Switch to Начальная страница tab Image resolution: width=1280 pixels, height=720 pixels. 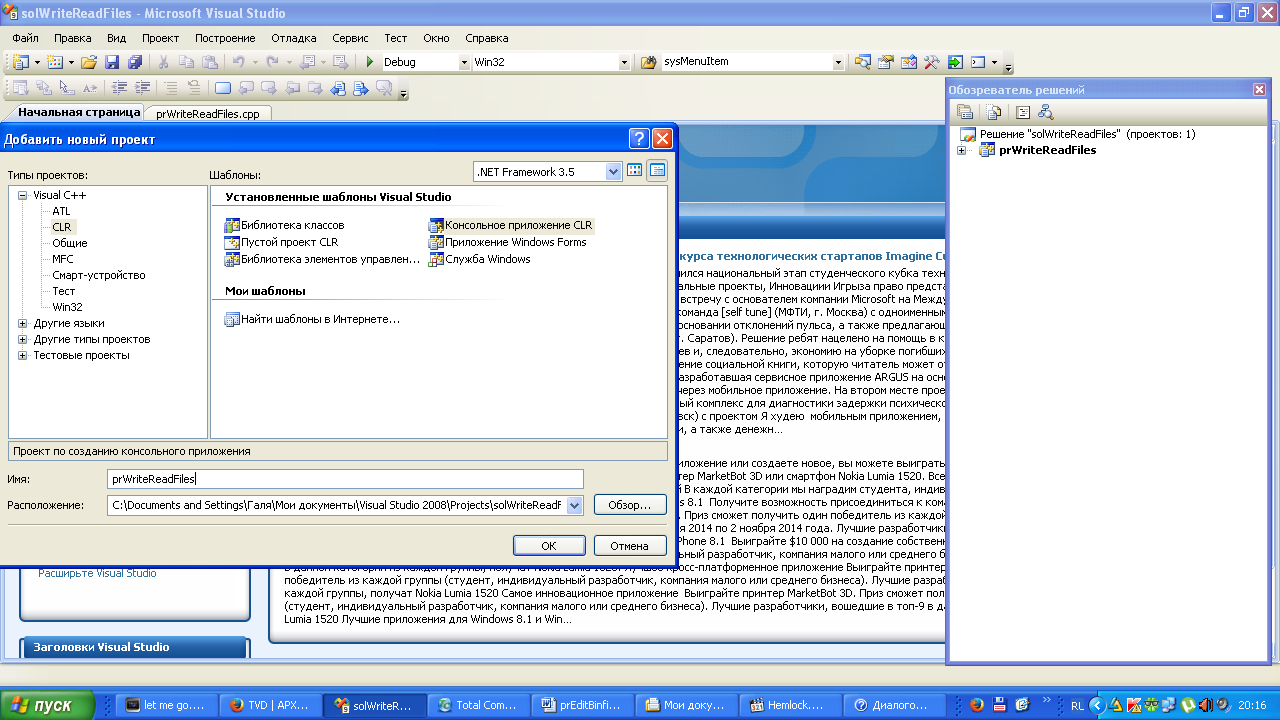click(x=79, y=113)
